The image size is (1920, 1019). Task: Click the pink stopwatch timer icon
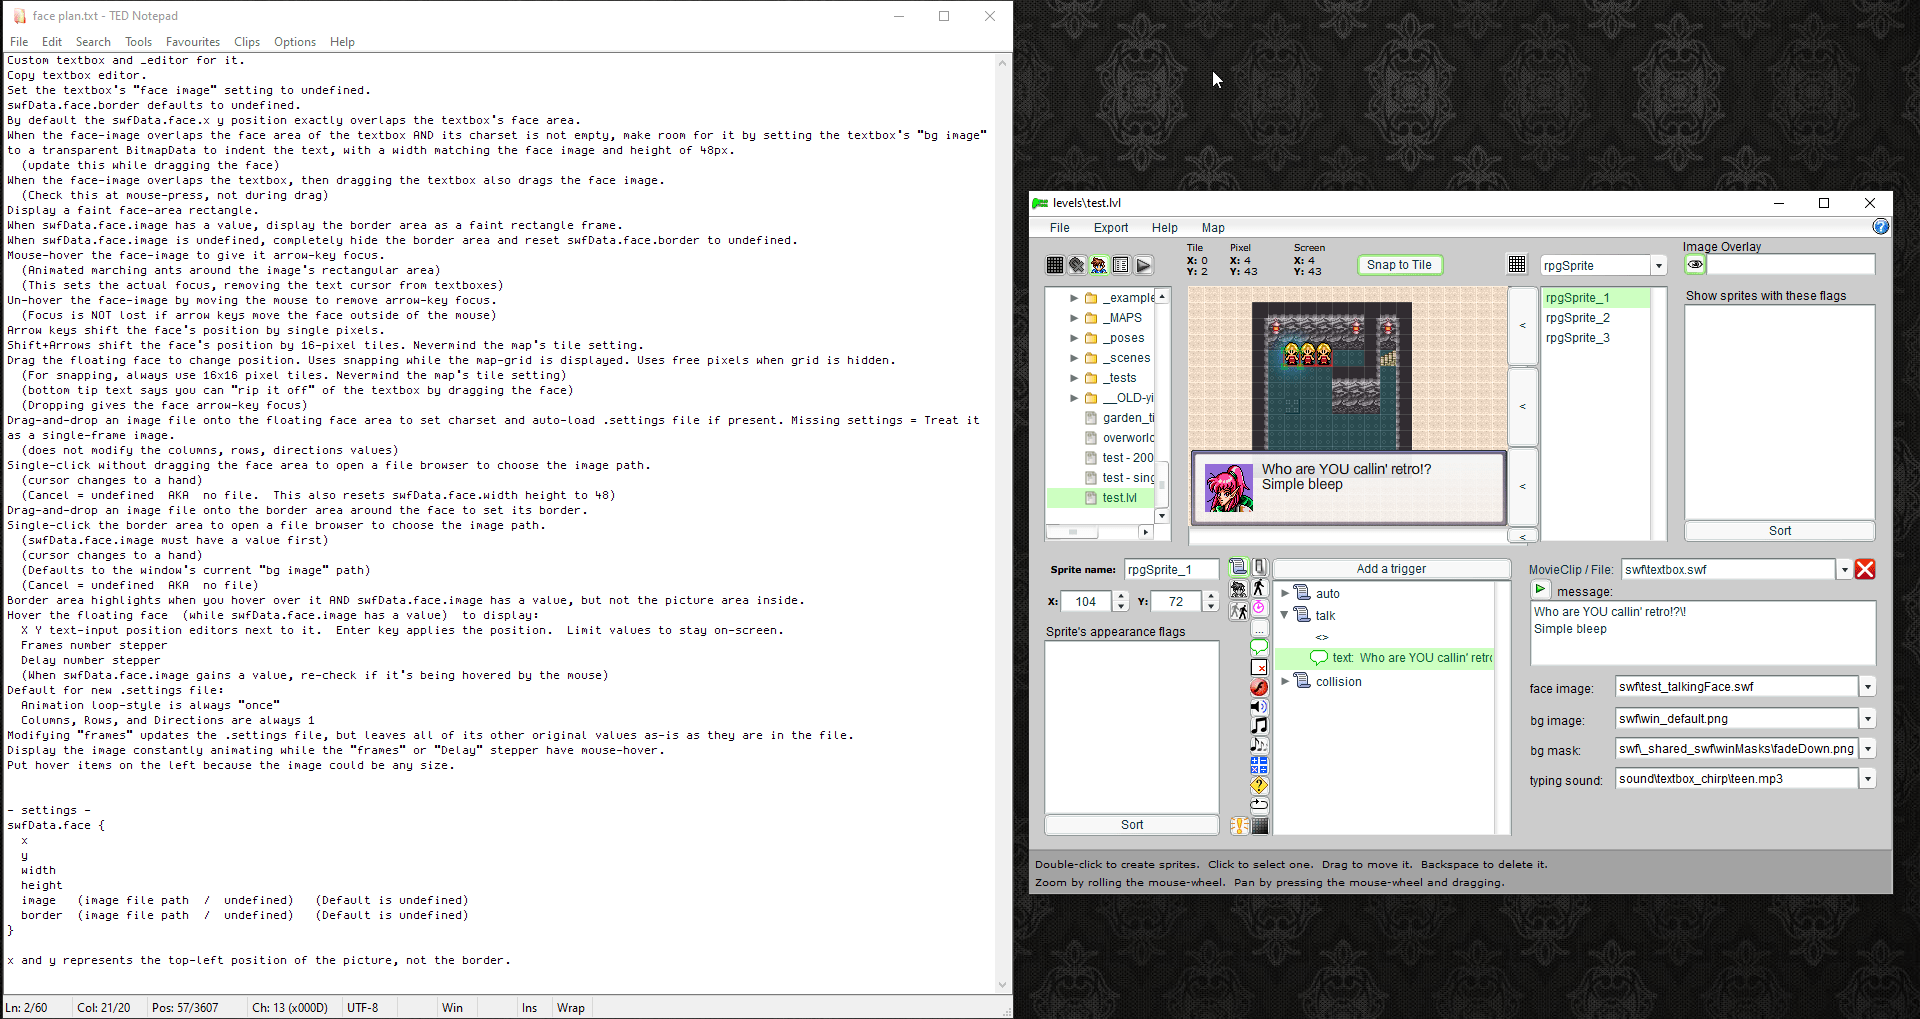coord(1259,608)
